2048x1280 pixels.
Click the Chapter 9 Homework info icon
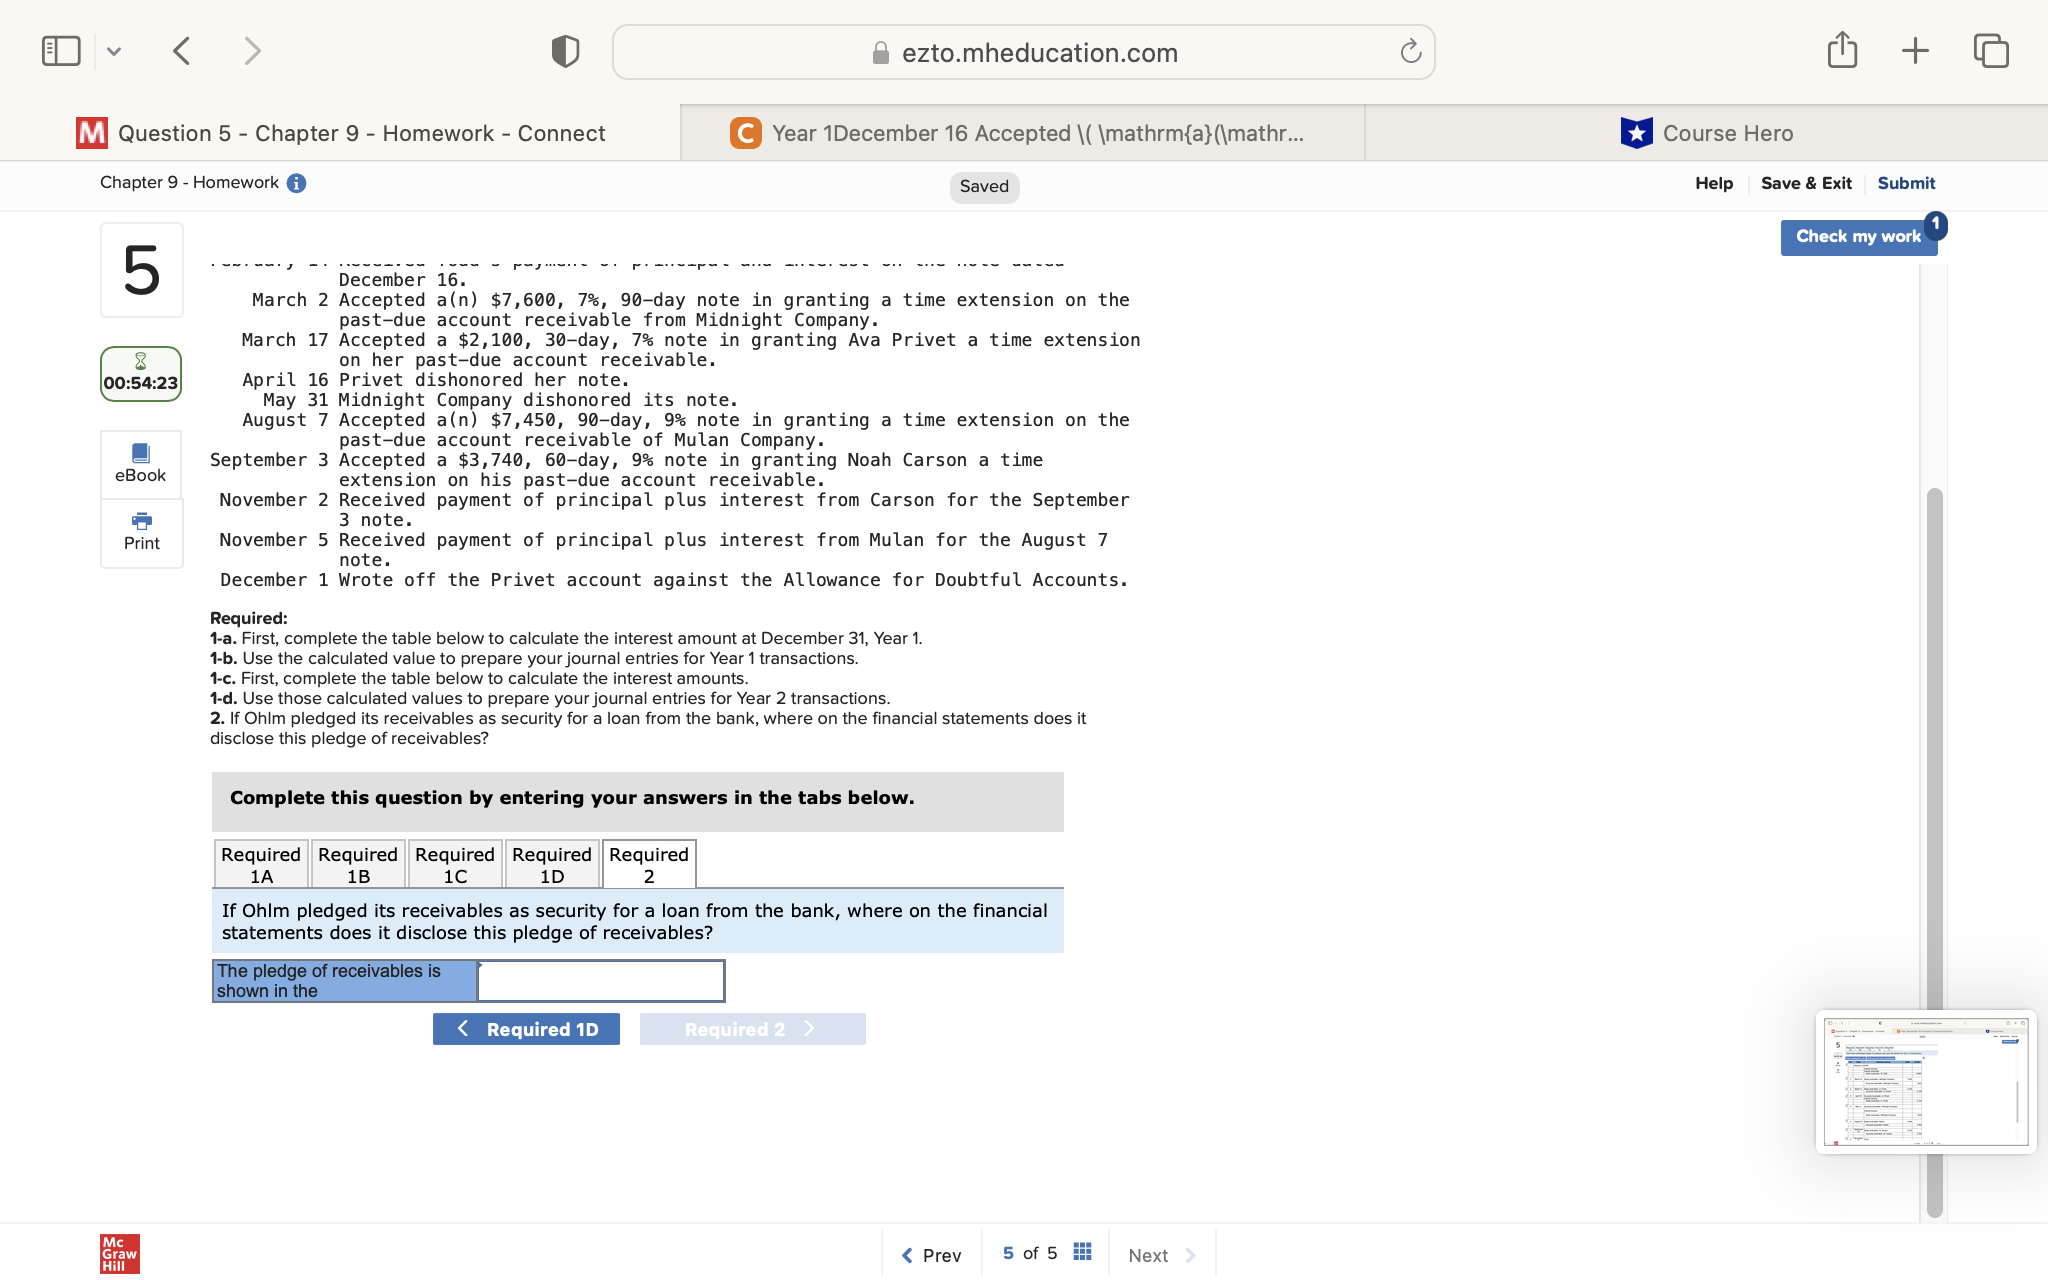(x=296, y=183)
